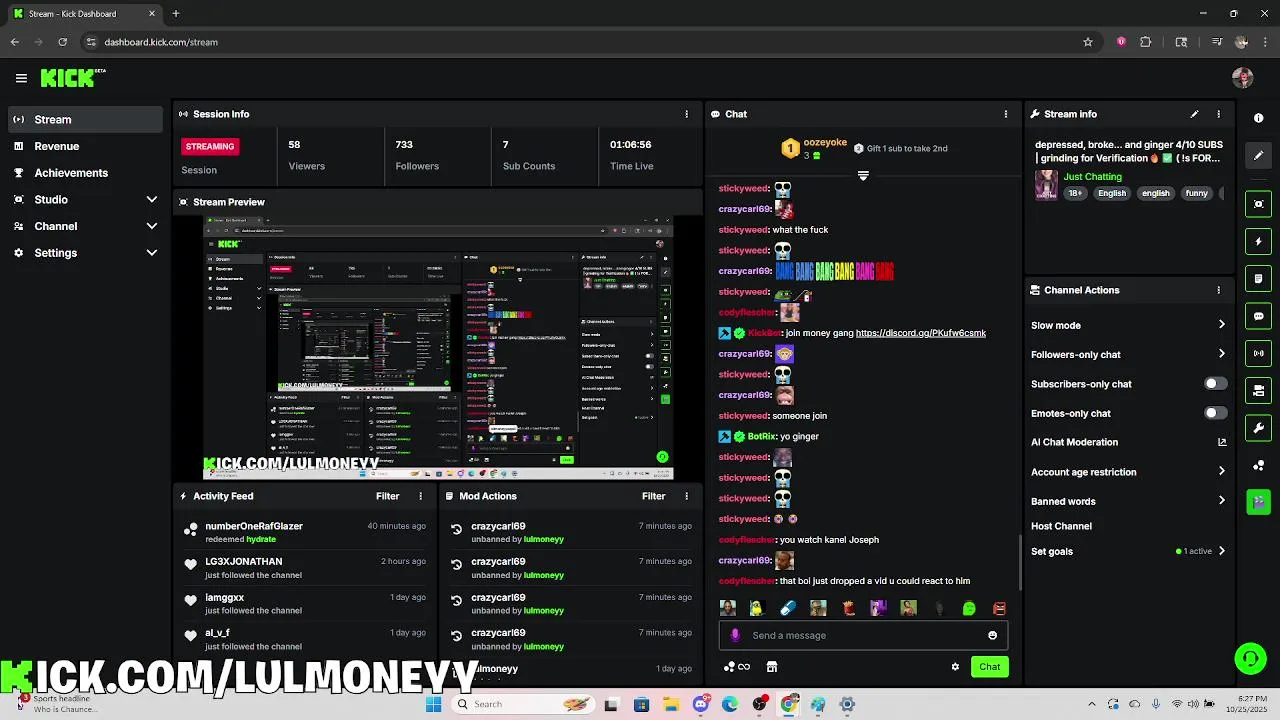Click the green Chat send button
Screen dimensions: 1280x720
click(x=989, y=667)
